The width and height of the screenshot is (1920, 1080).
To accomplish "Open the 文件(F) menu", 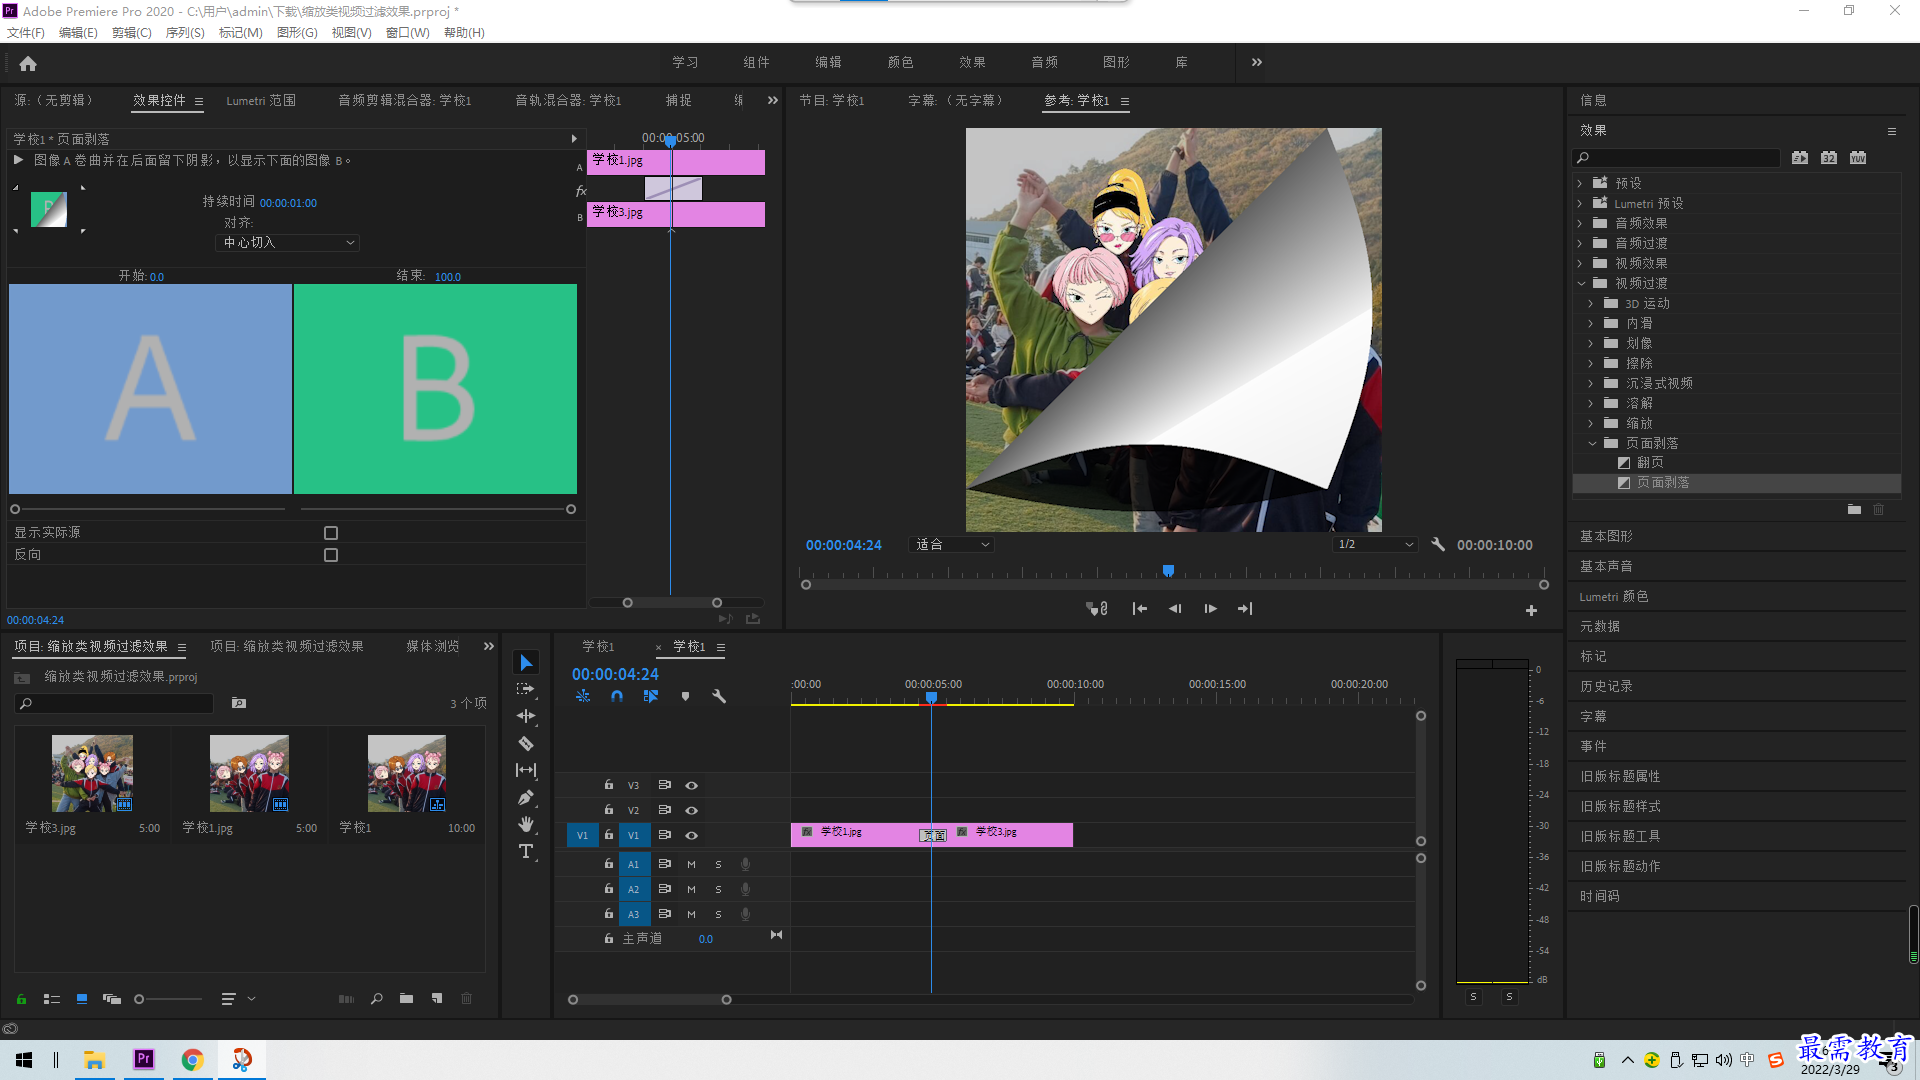I will pyautogui.click(x=26, y=33).
